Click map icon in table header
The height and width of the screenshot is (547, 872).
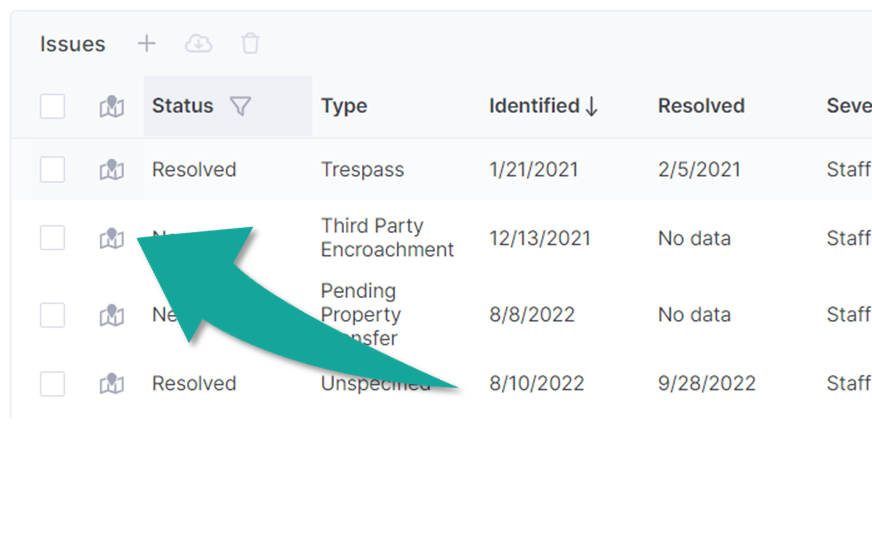point(112,106)
